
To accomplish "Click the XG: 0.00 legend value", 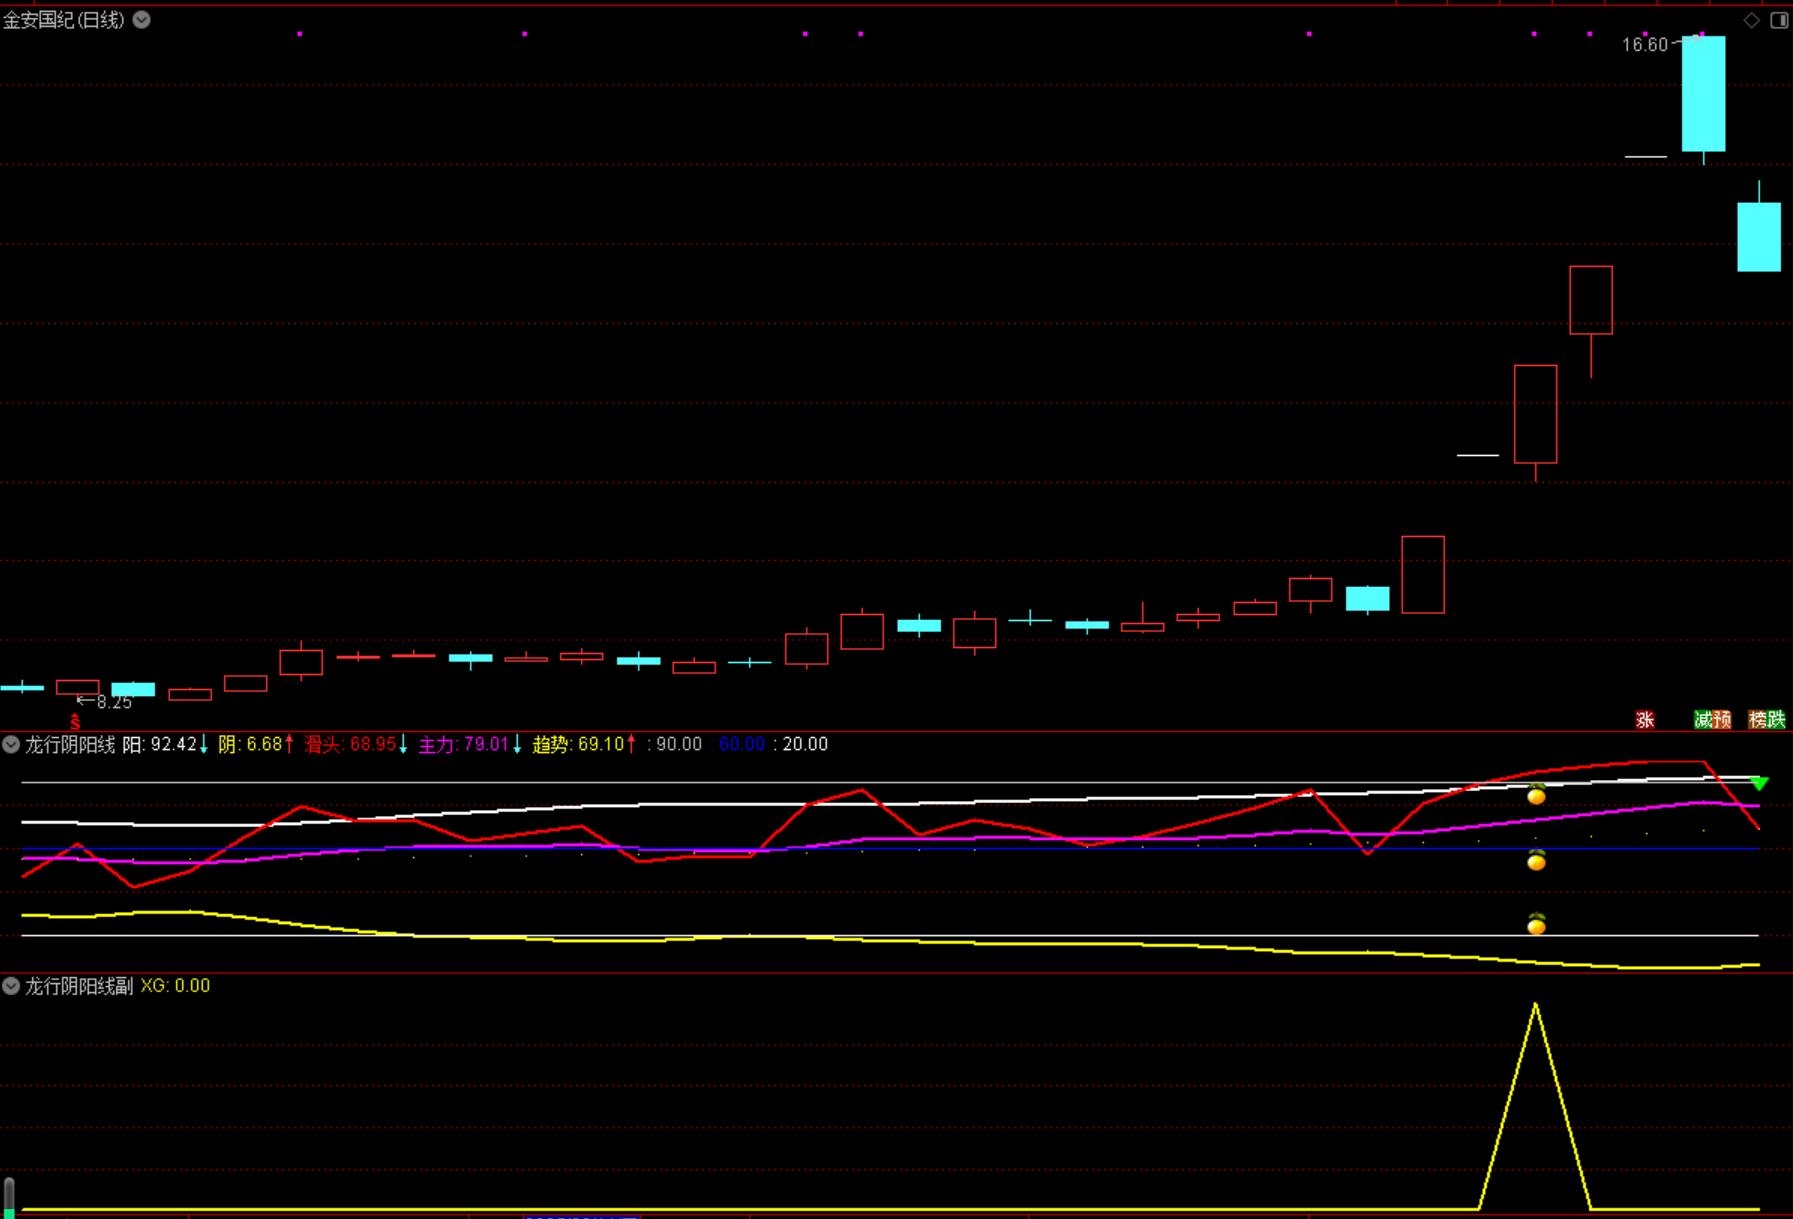I will [175, 986].
